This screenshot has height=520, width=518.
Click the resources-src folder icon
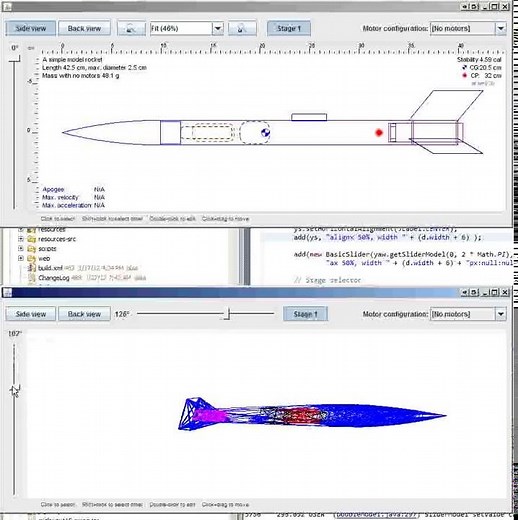(x=31, y=239)
